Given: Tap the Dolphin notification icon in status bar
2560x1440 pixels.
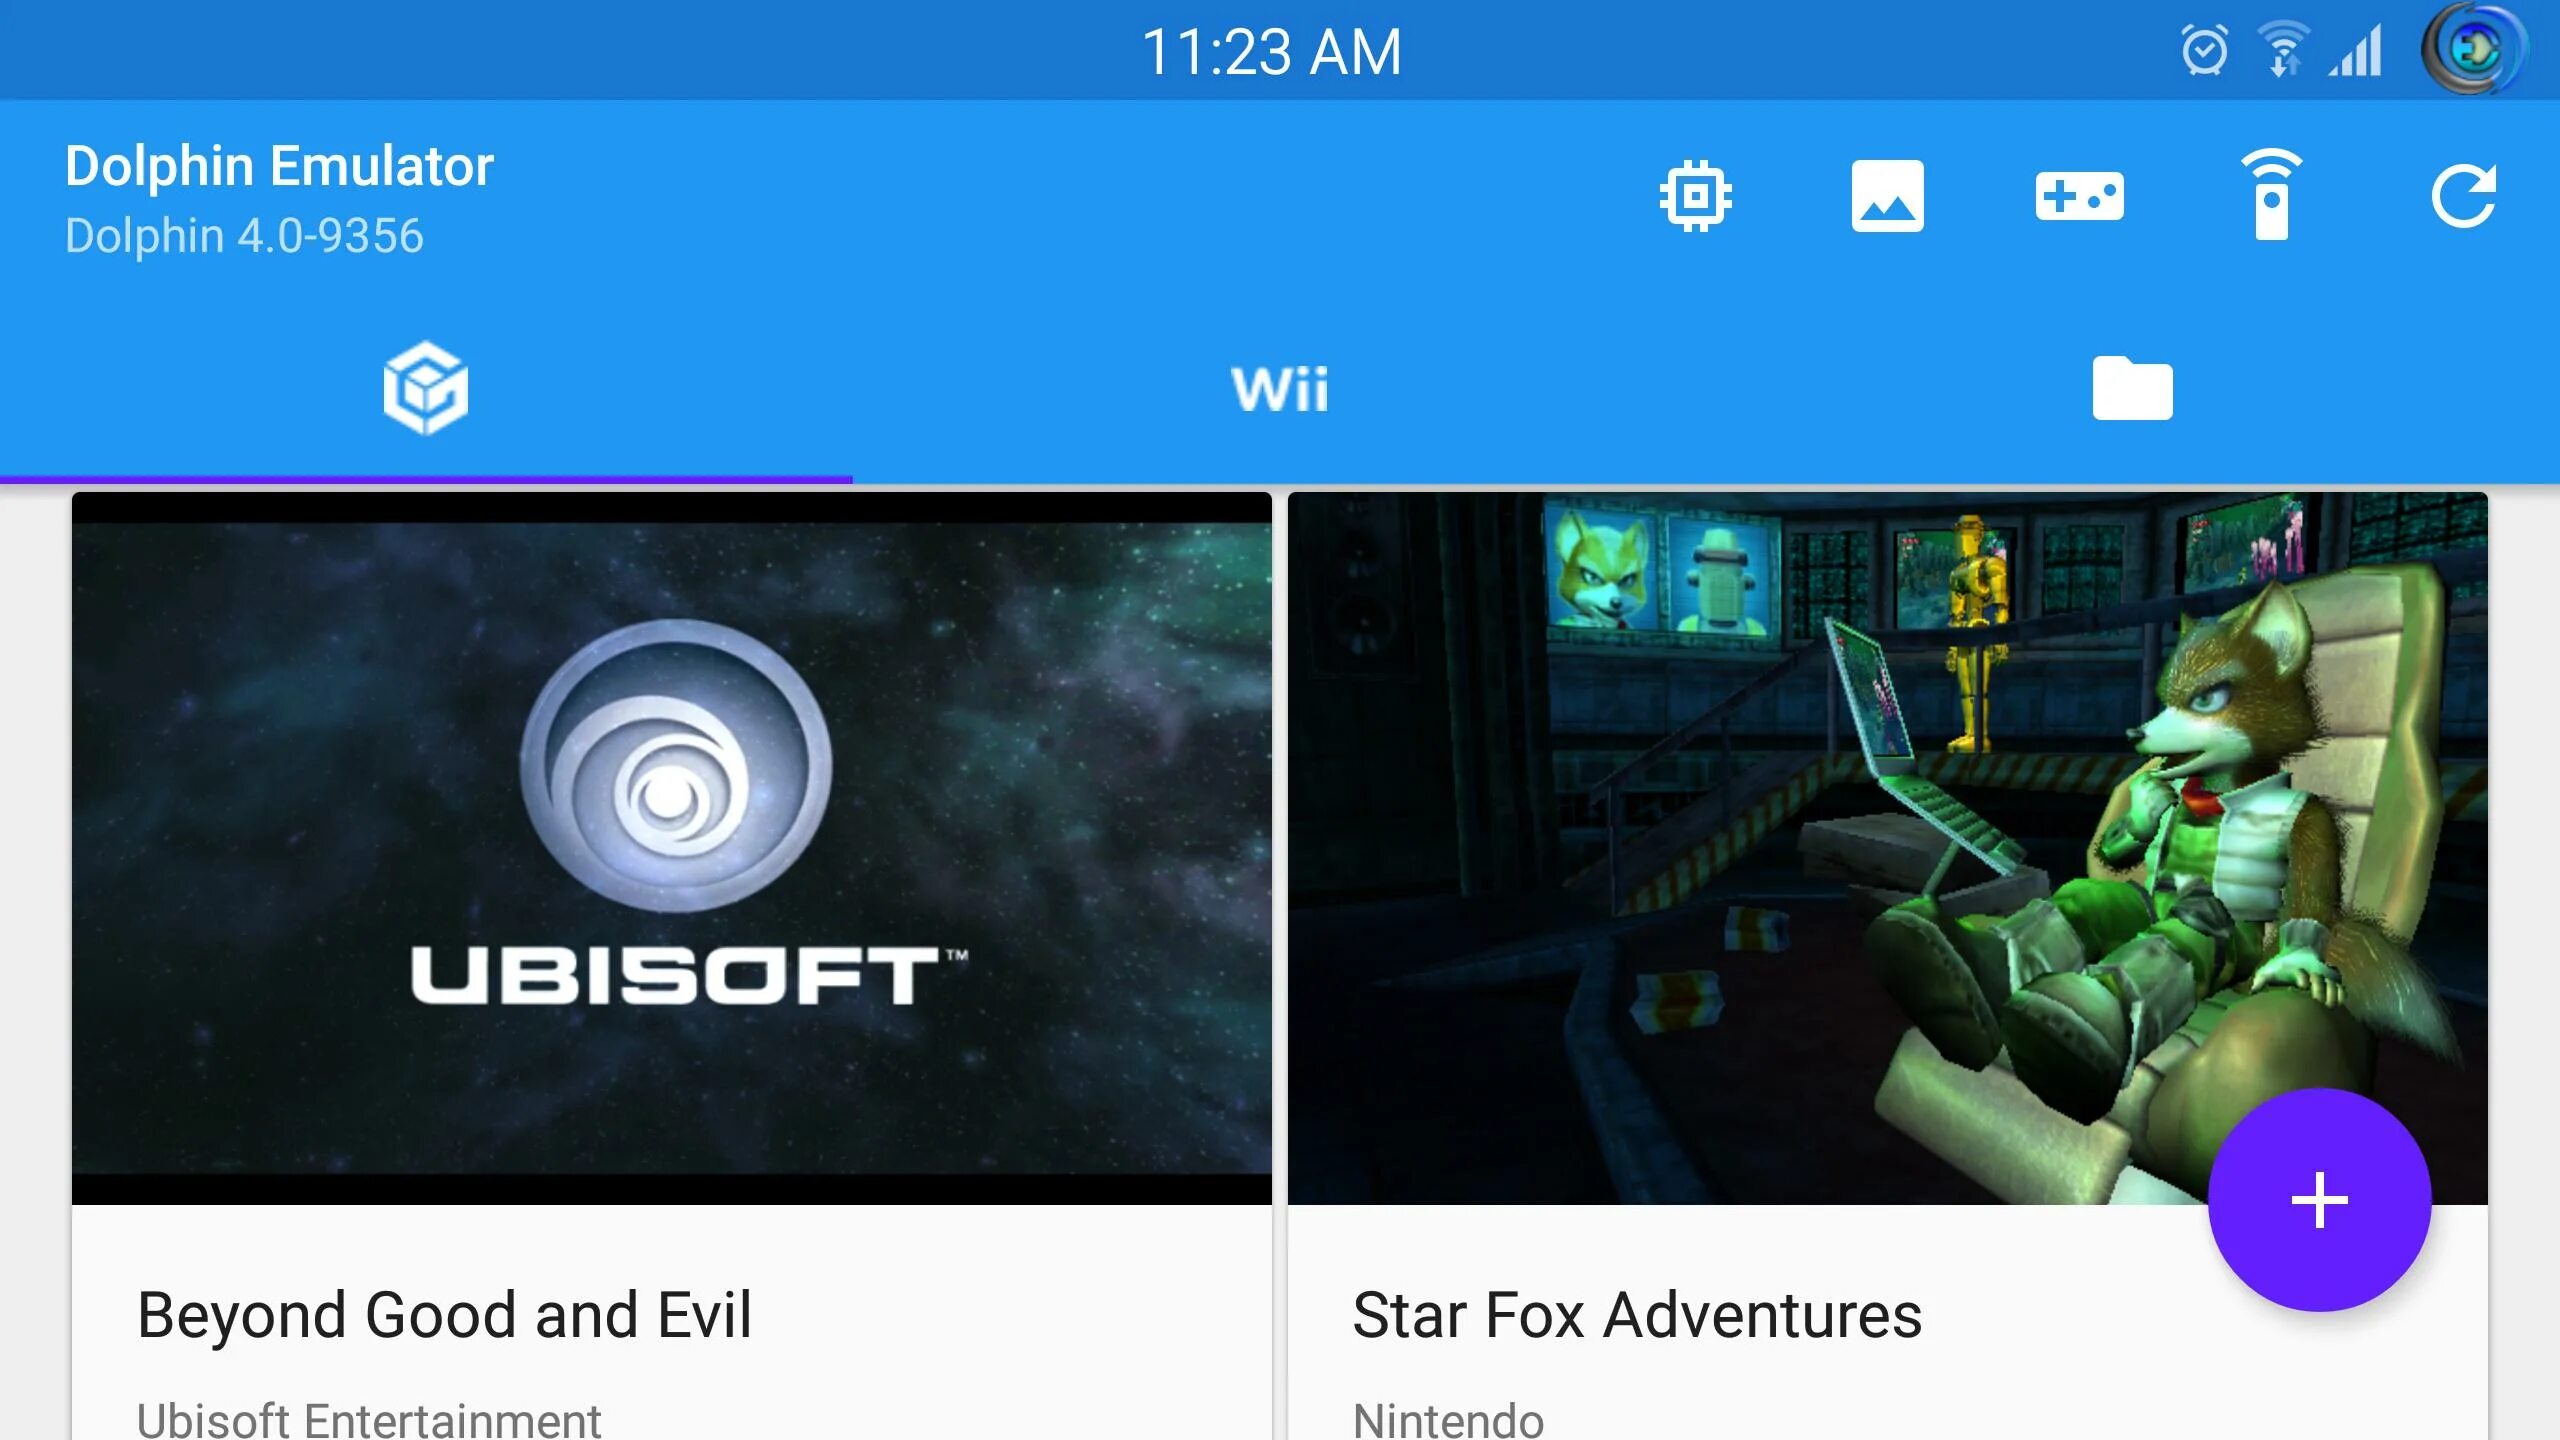Looking at the screenshot, I should (x=2473, y=48).
